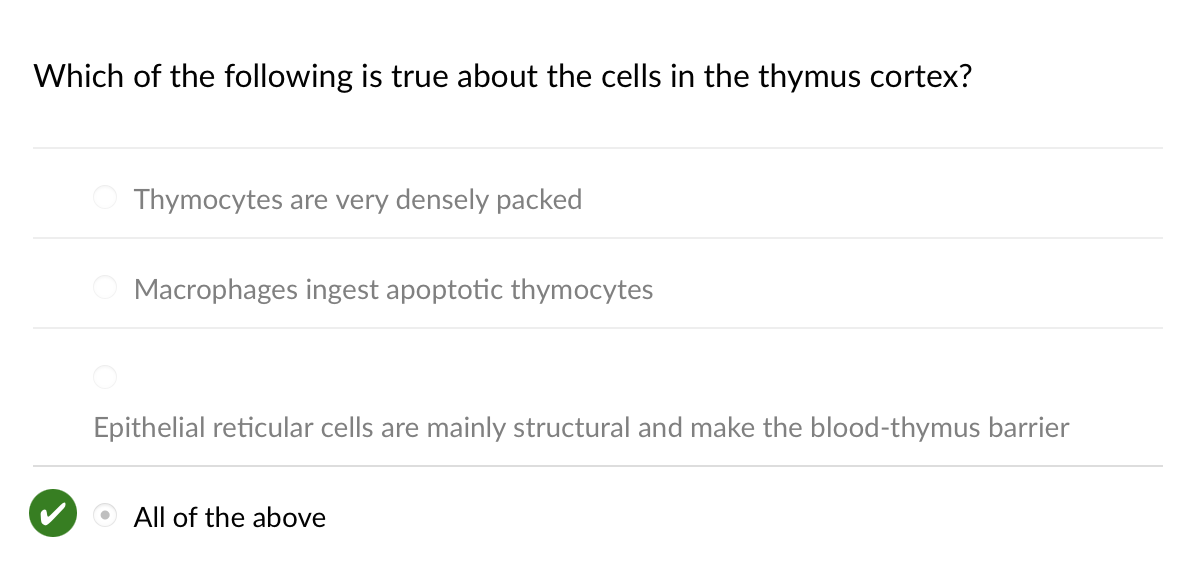This screenshot has width=1196, height=584.
Task: Choose the Epithelial reticular cells radio button
Action: pyautogui.click(x=105, y=377)
